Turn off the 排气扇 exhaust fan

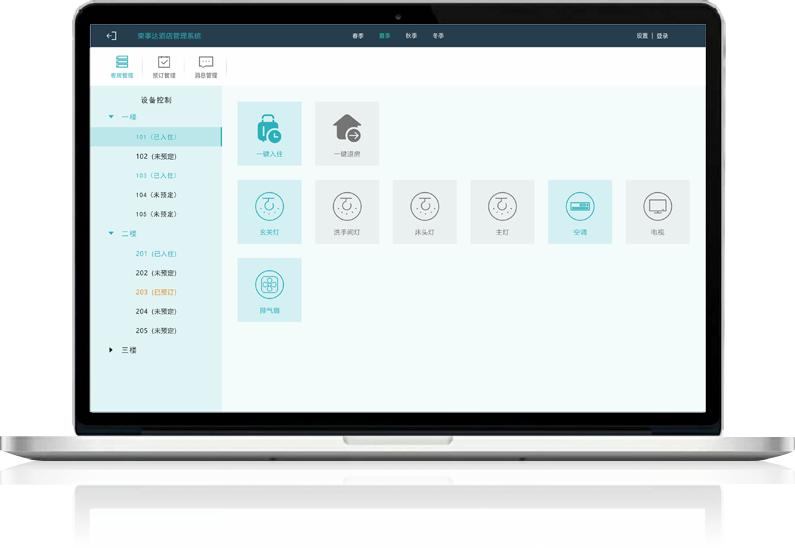point(269,289)
